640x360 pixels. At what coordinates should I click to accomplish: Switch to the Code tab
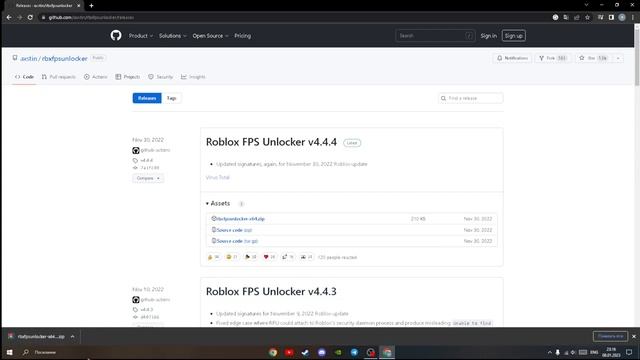tap(24, 77)
